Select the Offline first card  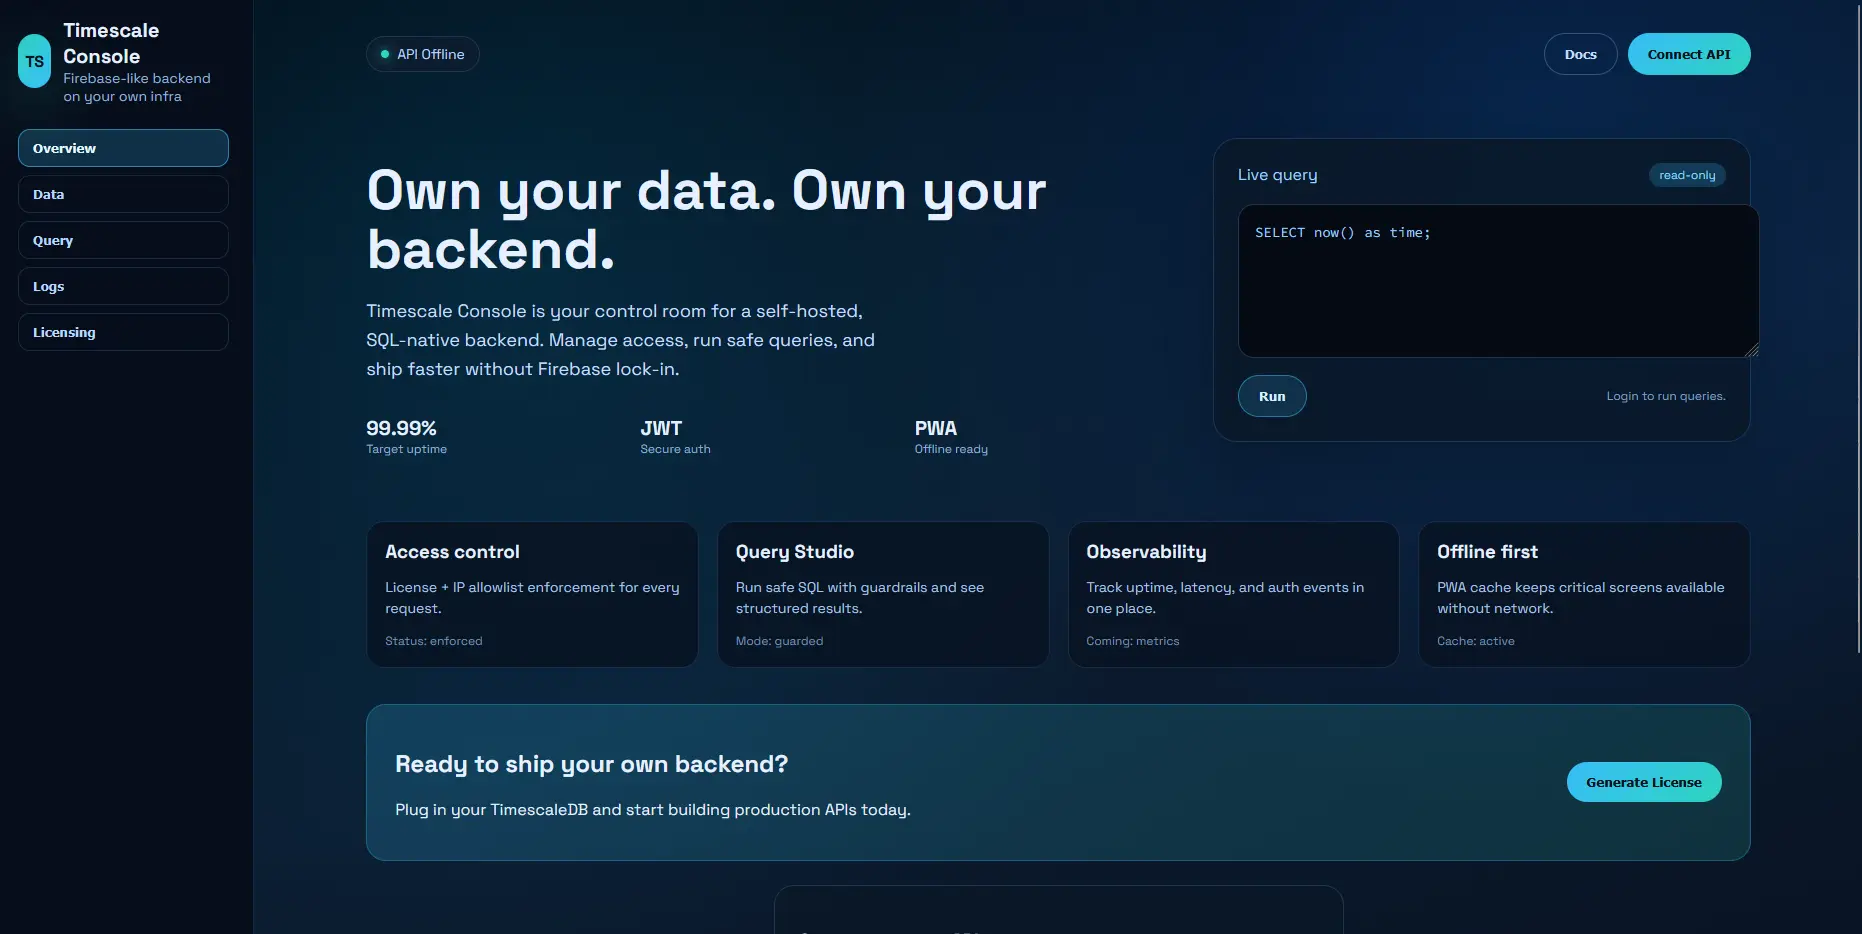[x=1583, y=594]
